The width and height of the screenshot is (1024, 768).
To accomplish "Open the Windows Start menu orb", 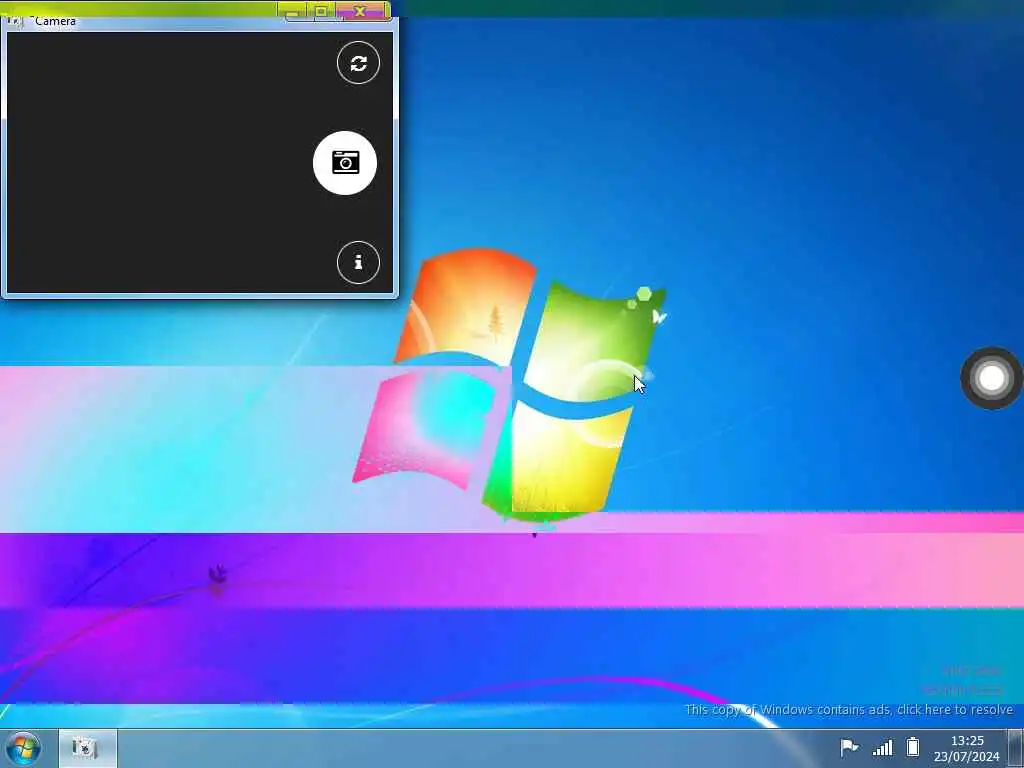I will coord(24,749).
